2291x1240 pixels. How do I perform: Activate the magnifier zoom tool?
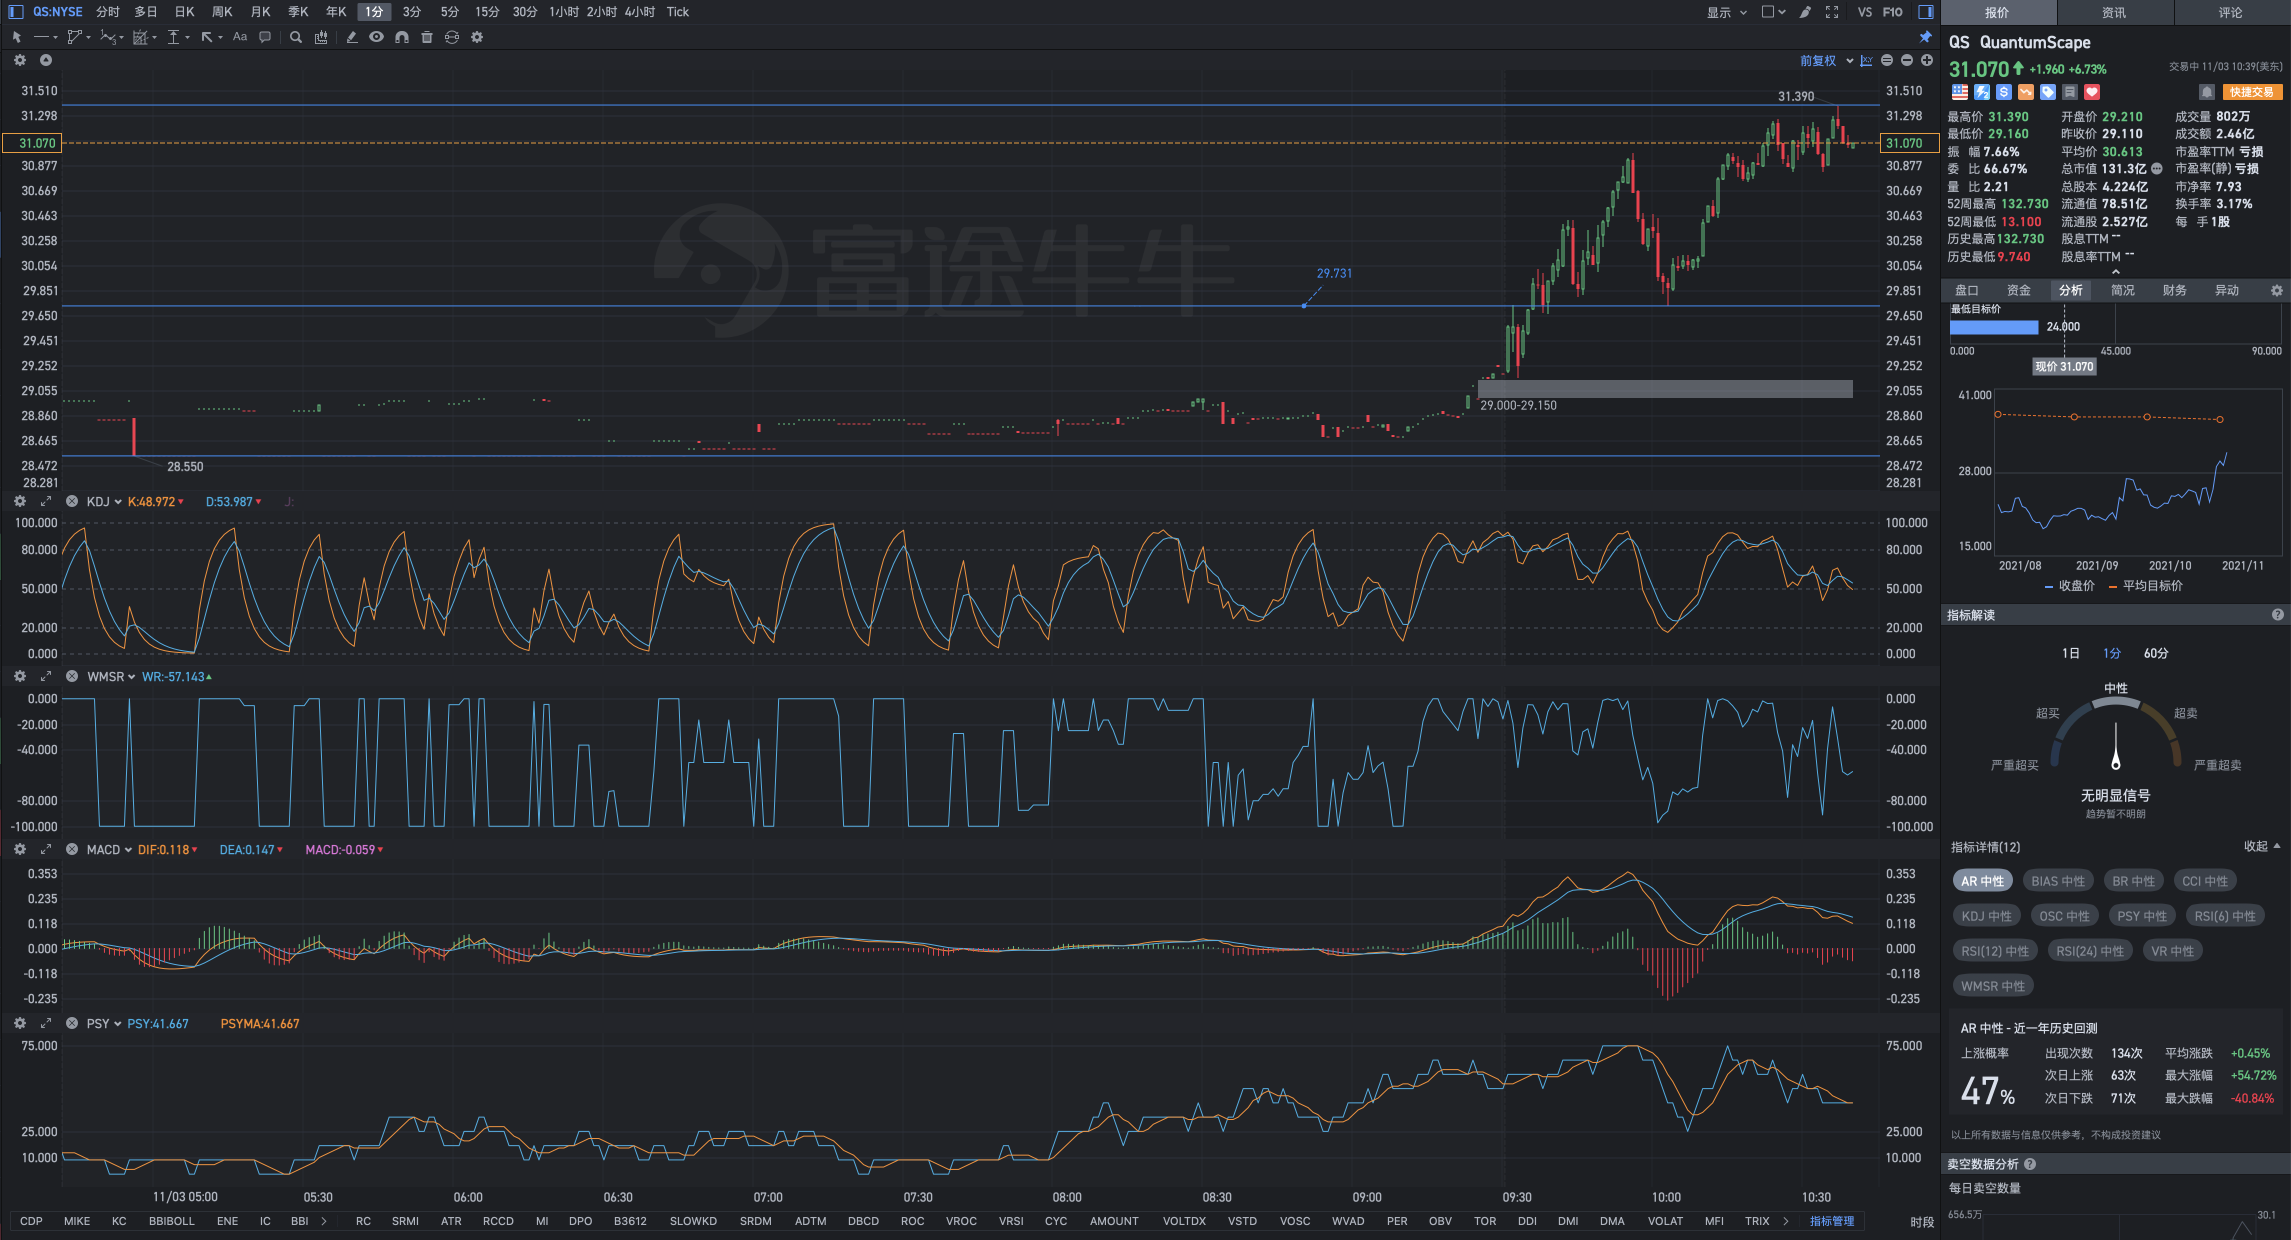296,37
